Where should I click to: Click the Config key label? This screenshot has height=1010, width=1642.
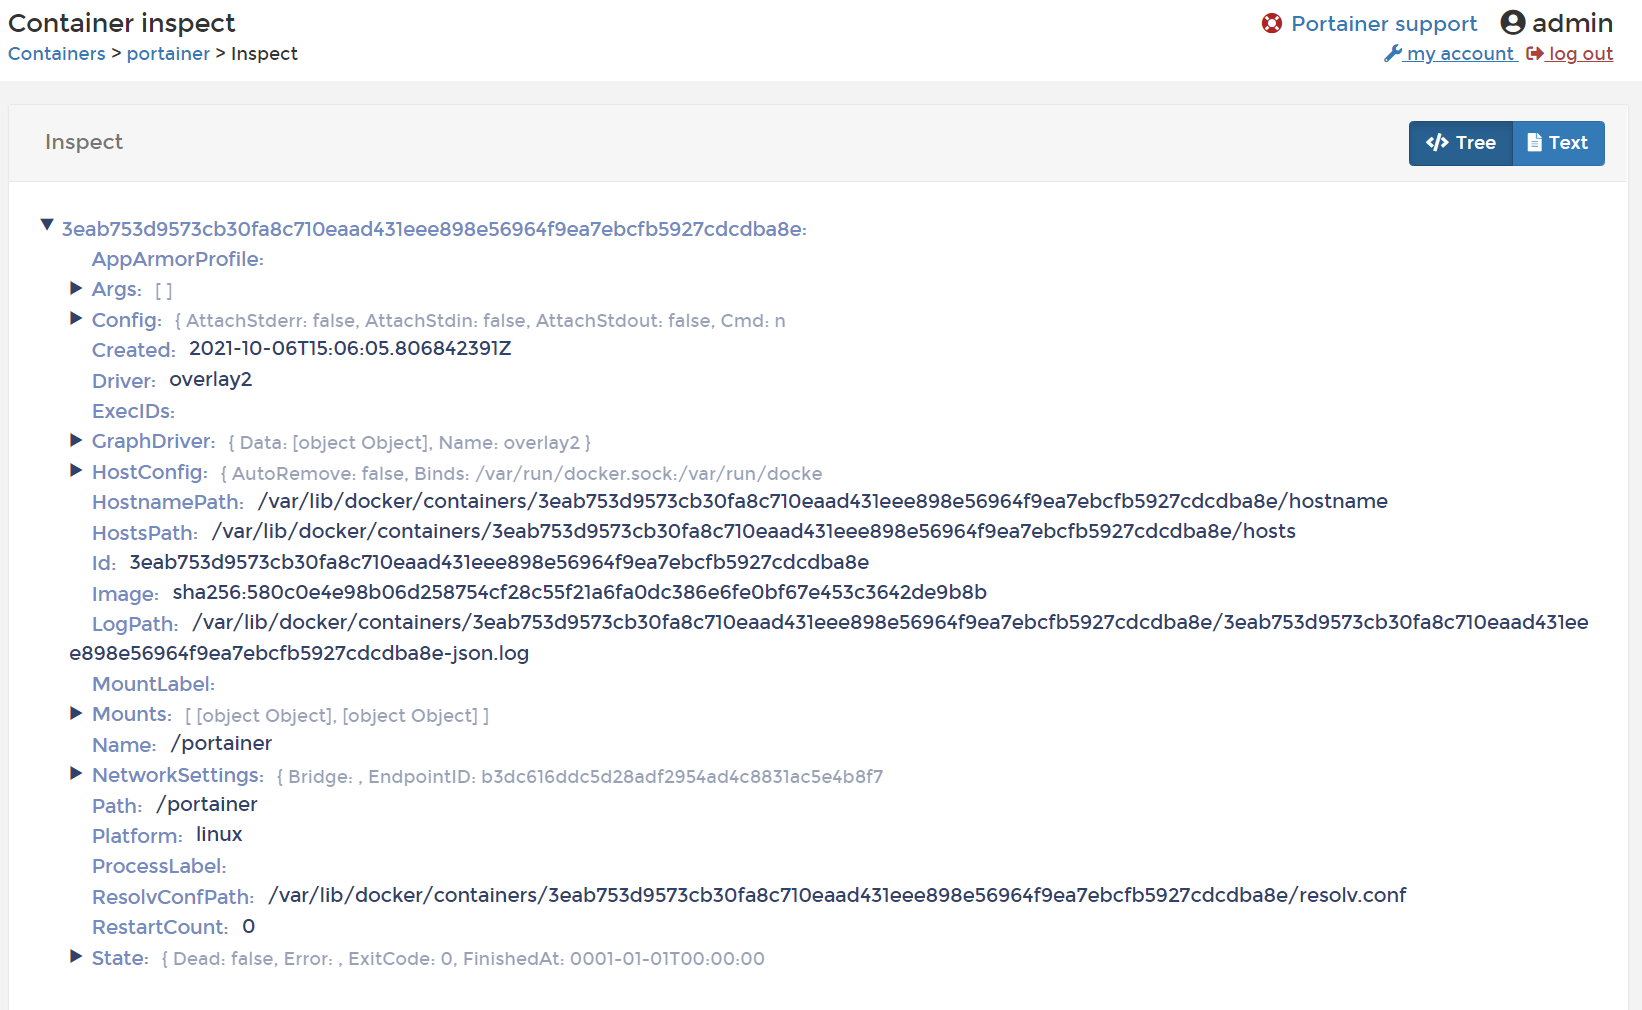127,320
